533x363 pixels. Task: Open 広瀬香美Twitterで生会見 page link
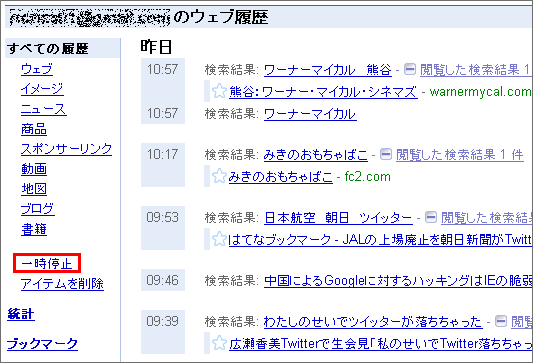pyautogui.click(x=381, y=344)
